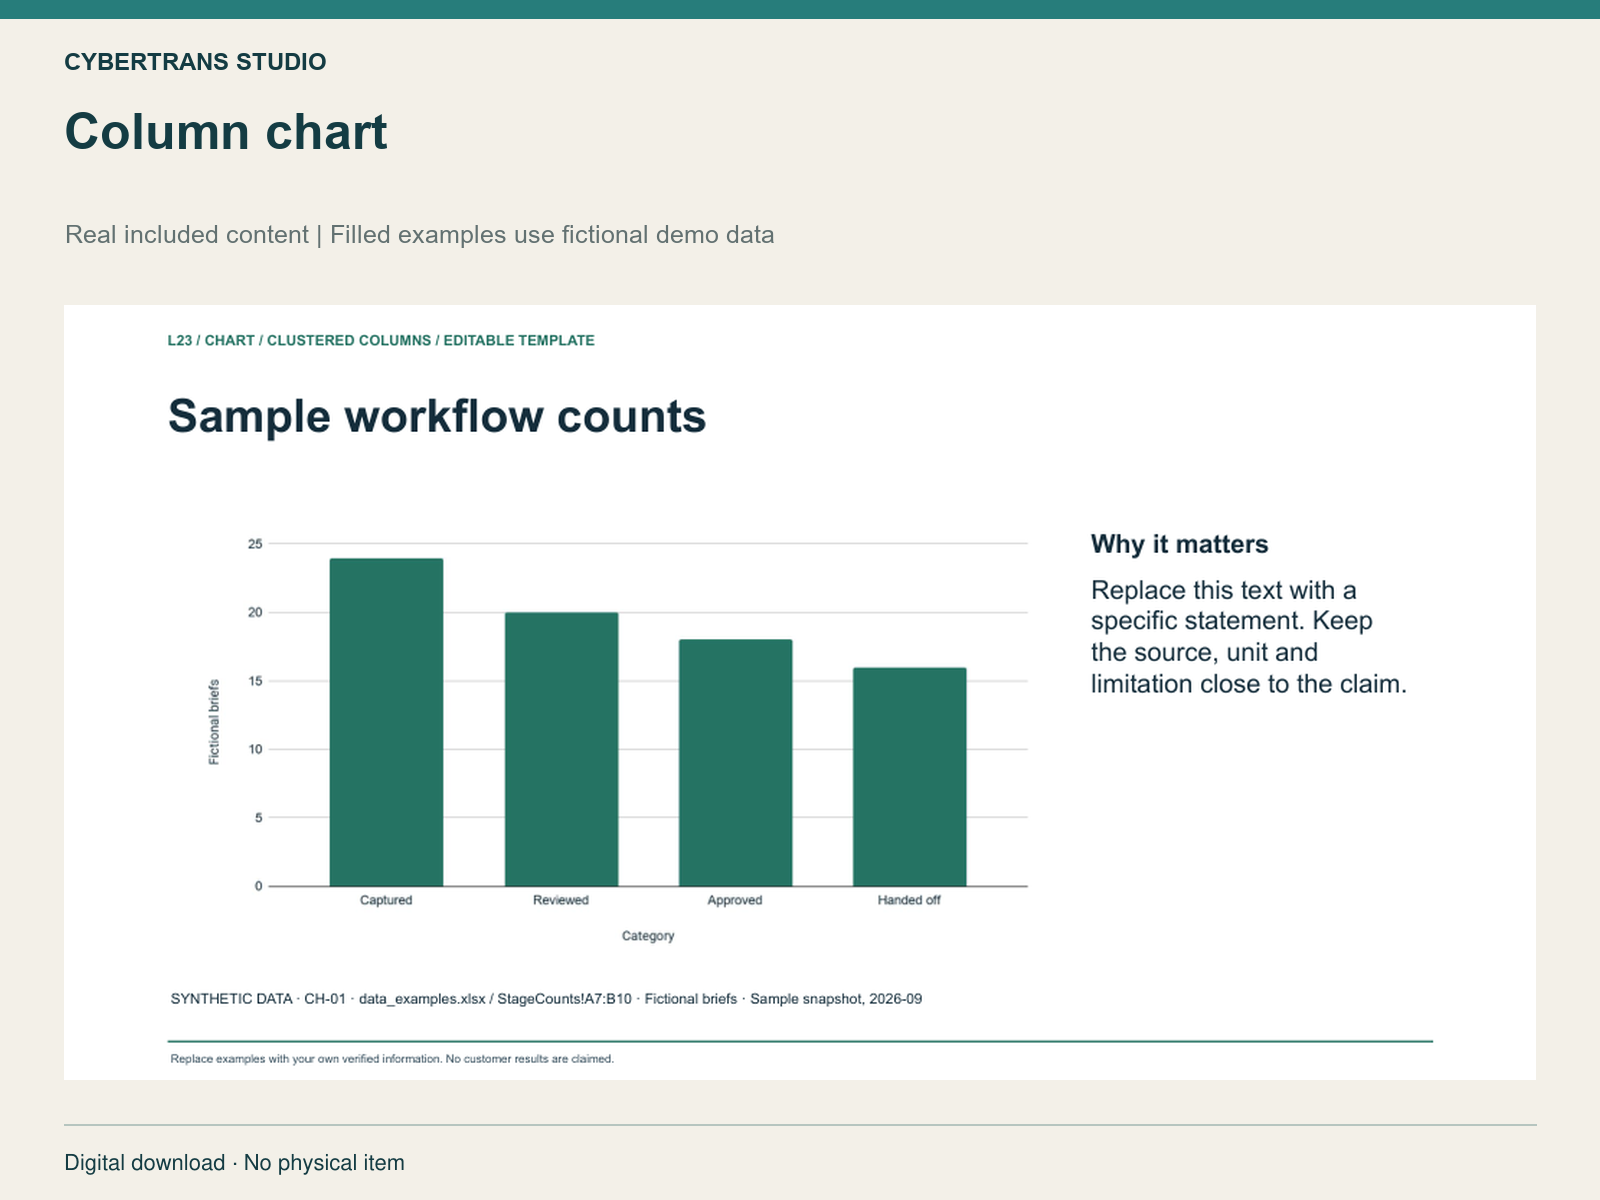Click the 0 value on the y-axis

click(259, 886)
